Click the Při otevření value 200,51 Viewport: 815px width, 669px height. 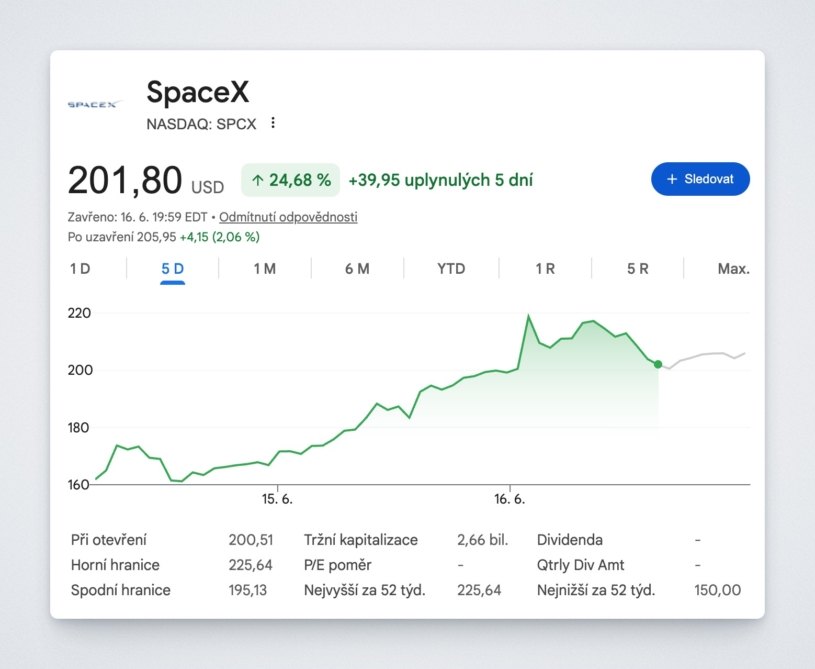pos(251,540)
